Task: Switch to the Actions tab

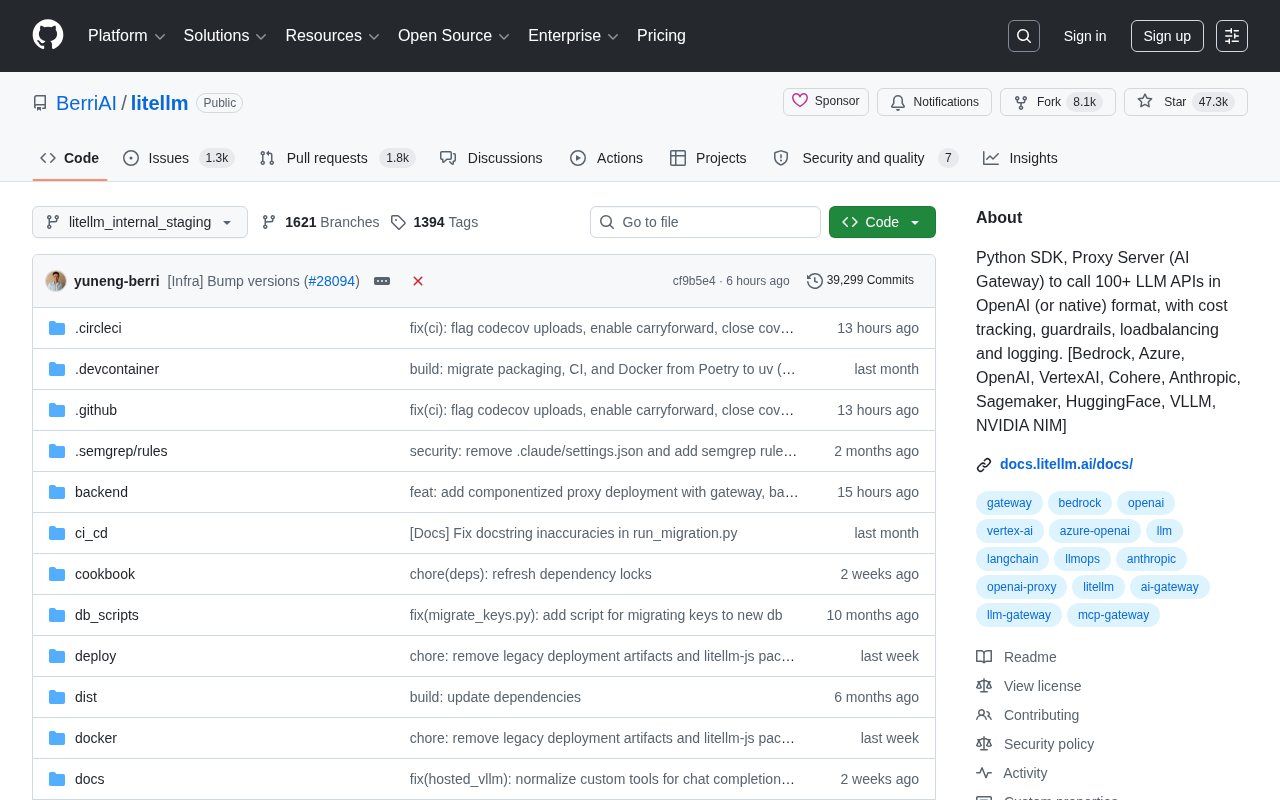Action: point(606,158)
